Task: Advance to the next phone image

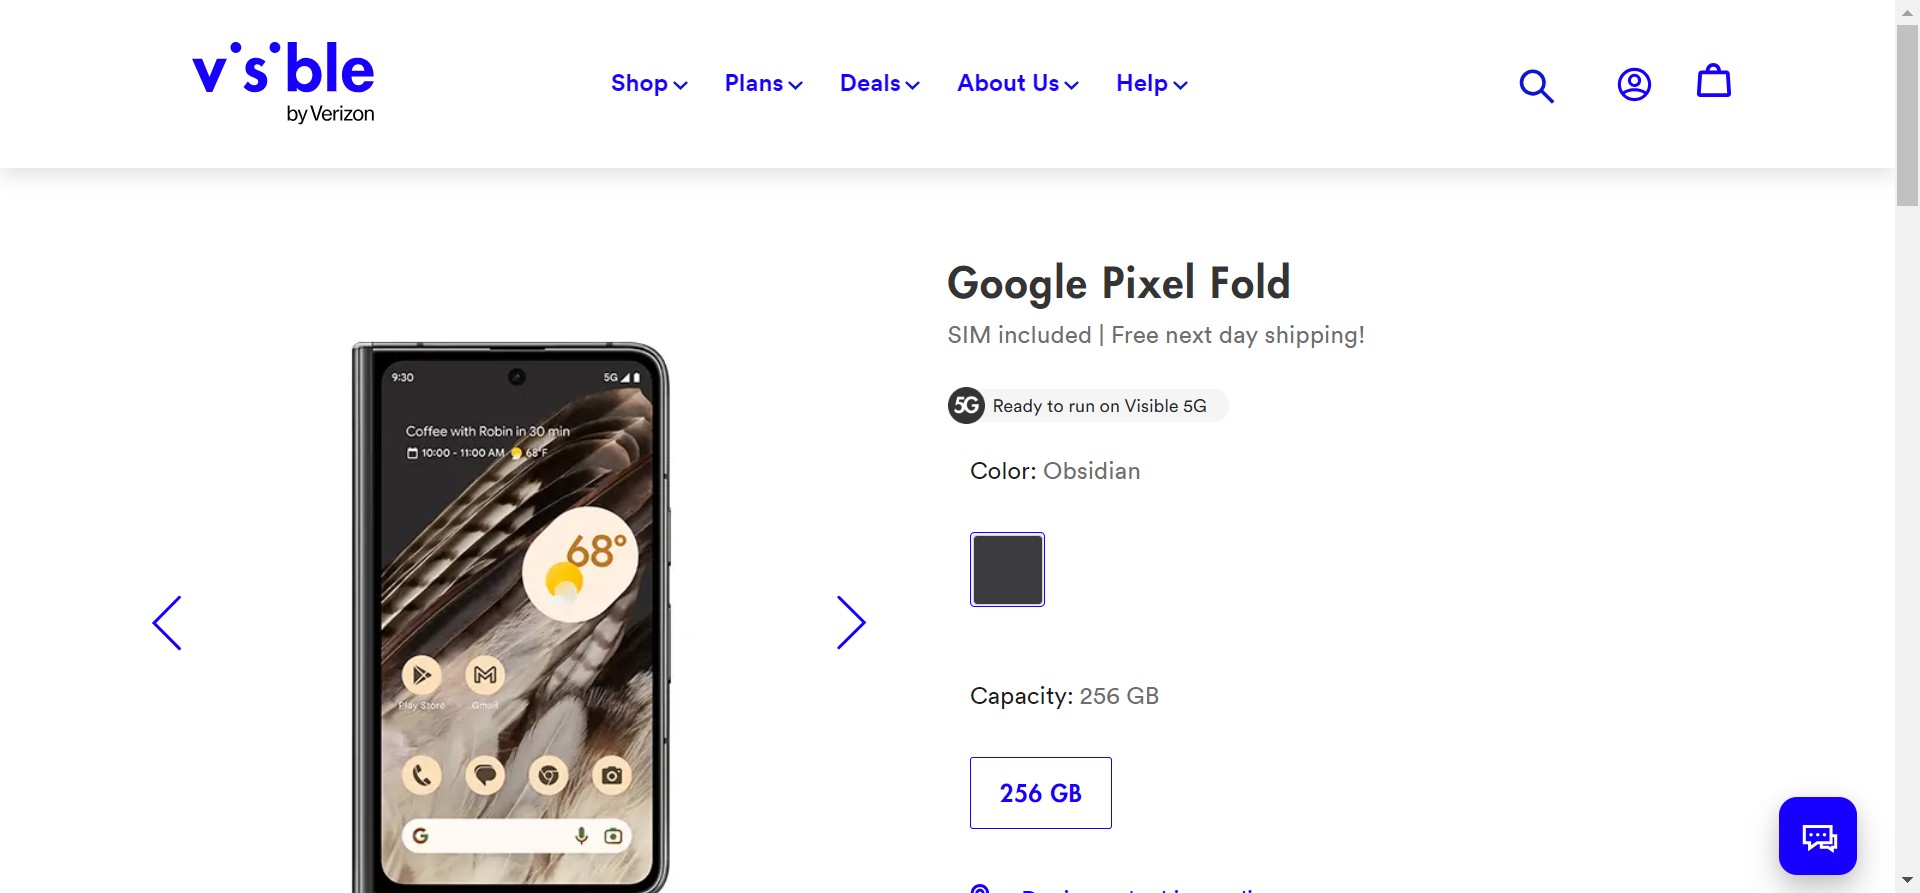Action: pyautogui.click(x=851, y=623)
